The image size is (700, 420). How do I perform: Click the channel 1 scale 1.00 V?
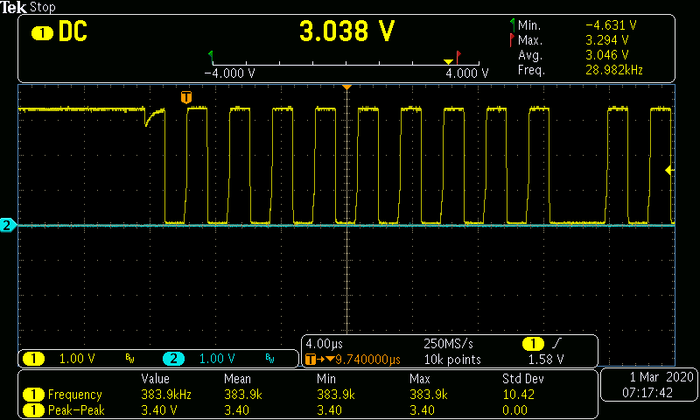[x=77, y=358]
